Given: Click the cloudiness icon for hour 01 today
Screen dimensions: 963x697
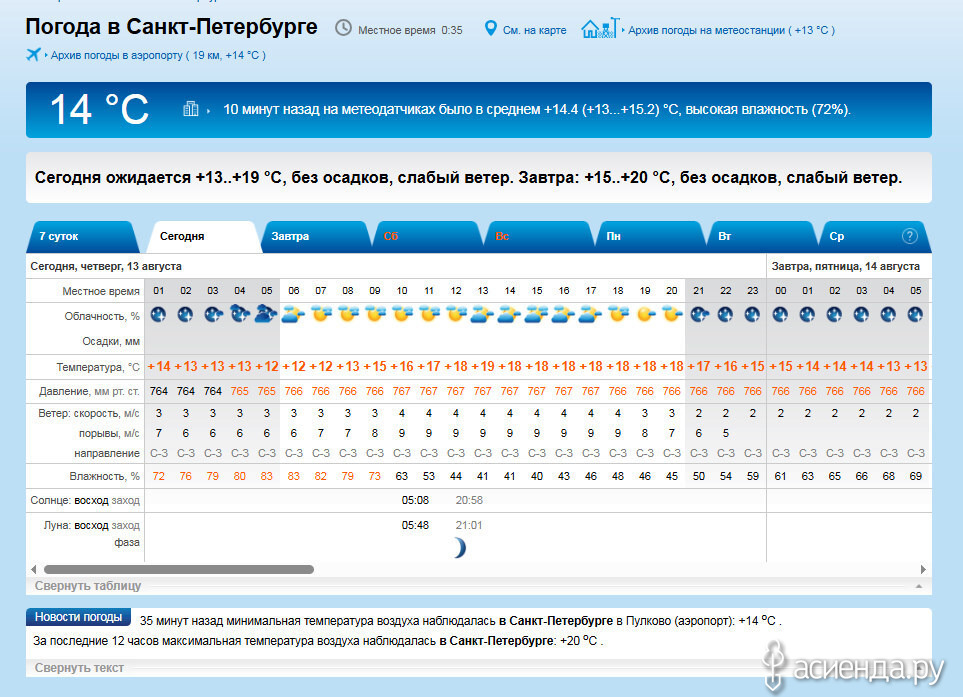Looking at the screenshot, I should click(158, 314).
